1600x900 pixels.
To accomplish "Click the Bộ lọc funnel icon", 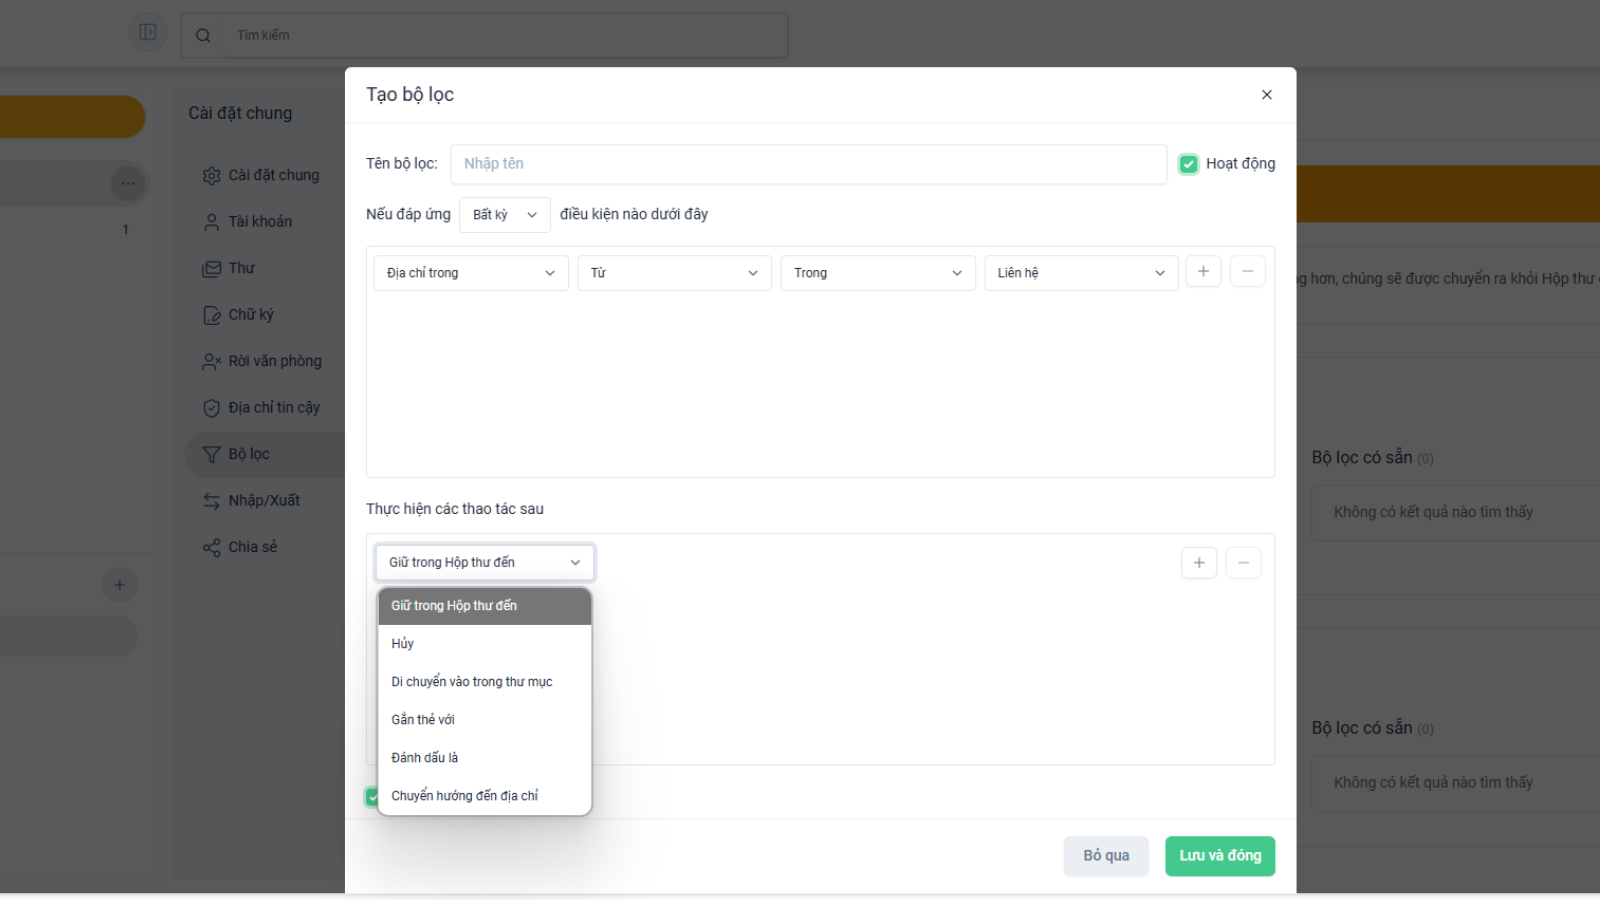I will 211,455.
